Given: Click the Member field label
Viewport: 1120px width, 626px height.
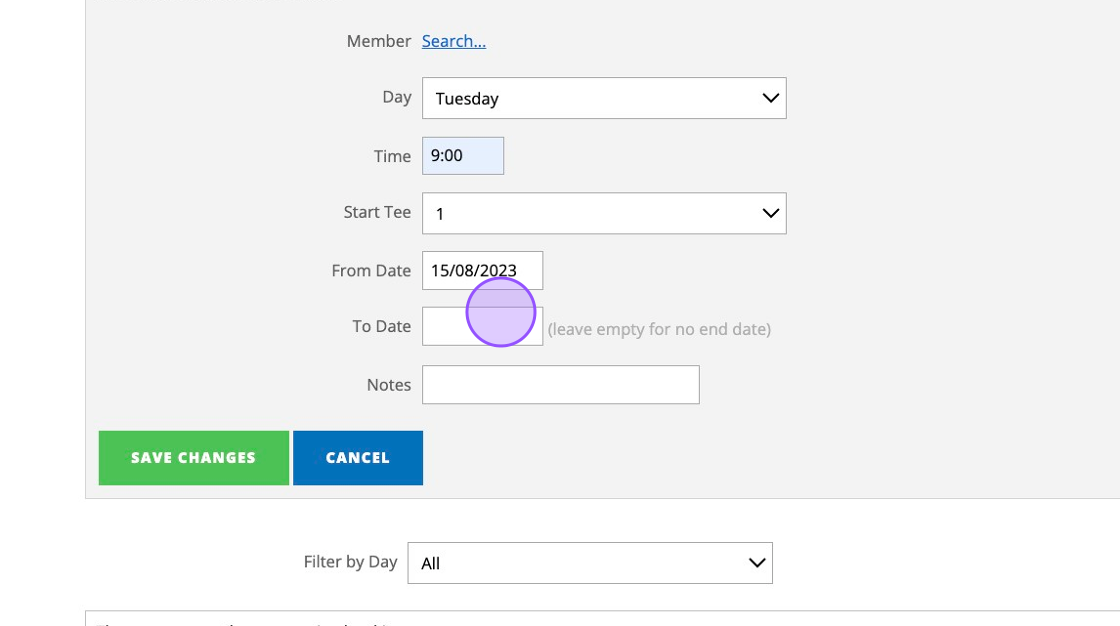Looking at the screenshot, I should pyautogui.click(x=378, y=41).
